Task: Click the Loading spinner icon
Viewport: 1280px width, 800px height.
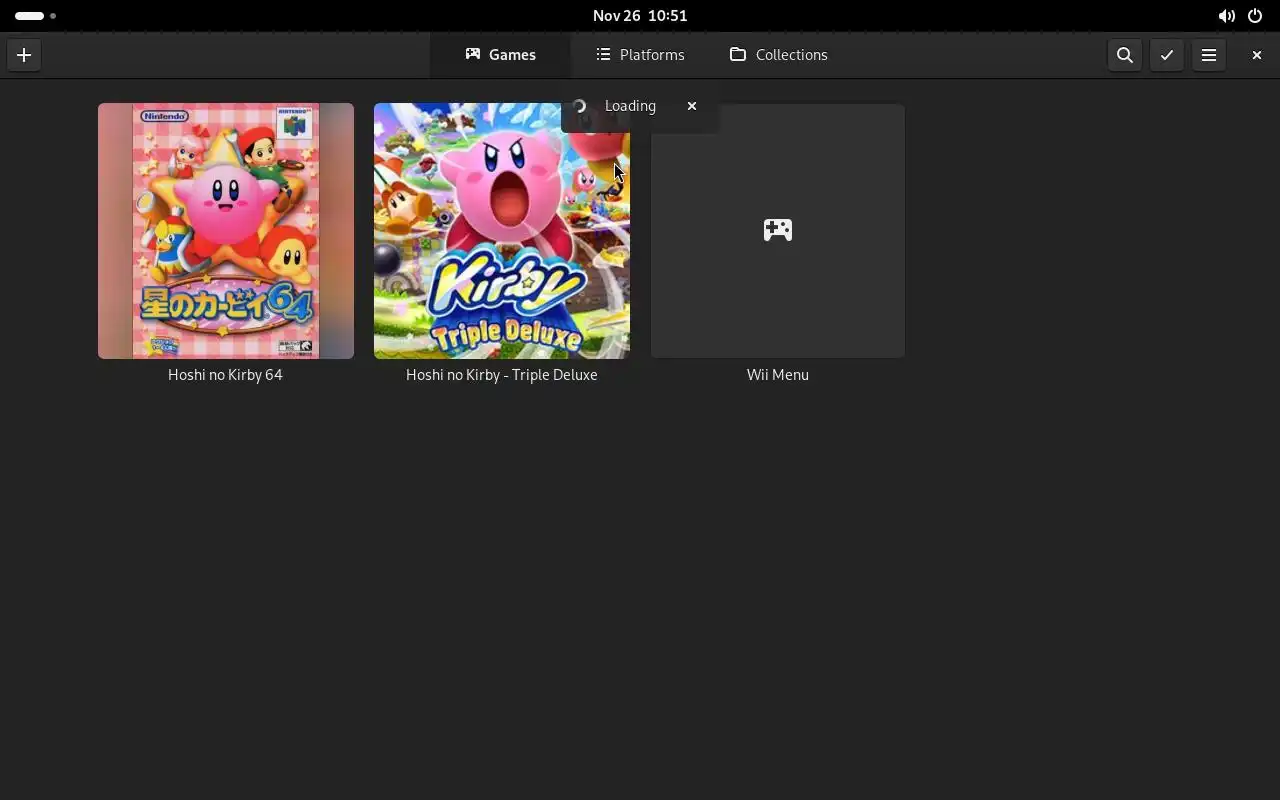Action: click(579, 106)
